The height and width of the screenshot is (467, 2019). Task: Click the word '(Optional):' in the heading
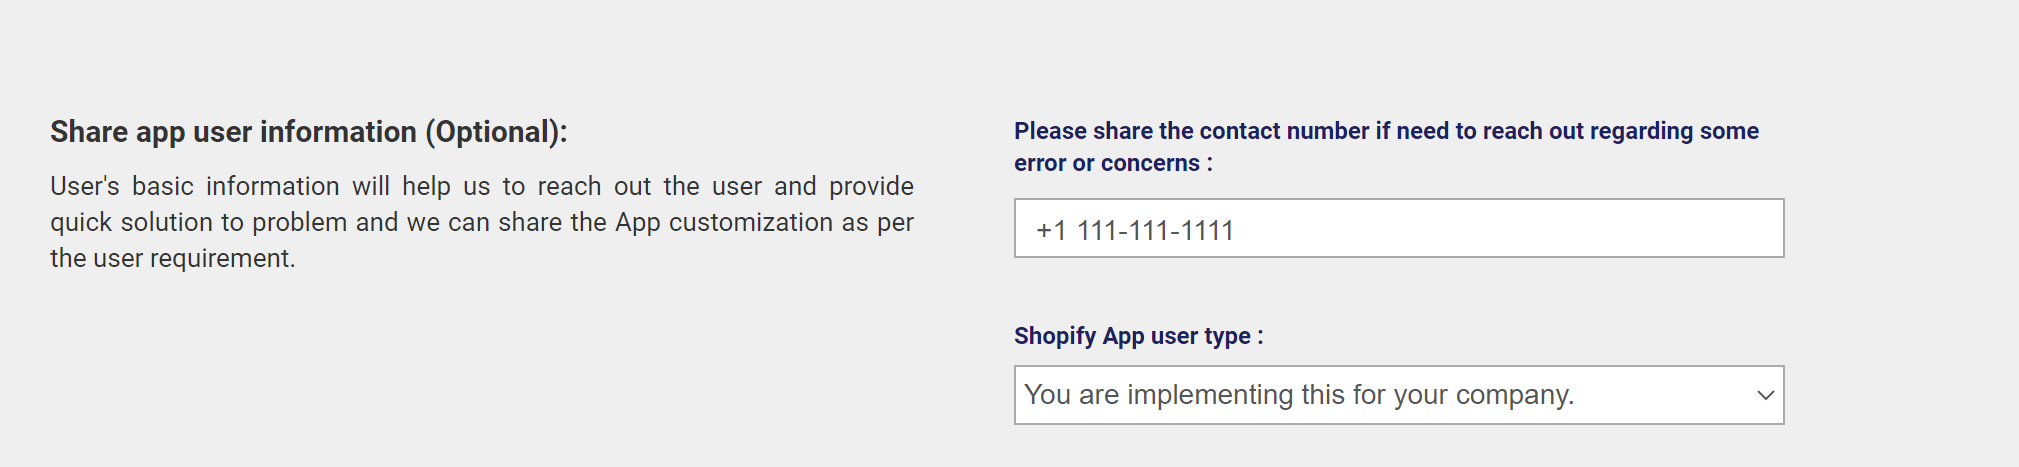[496, 132]
